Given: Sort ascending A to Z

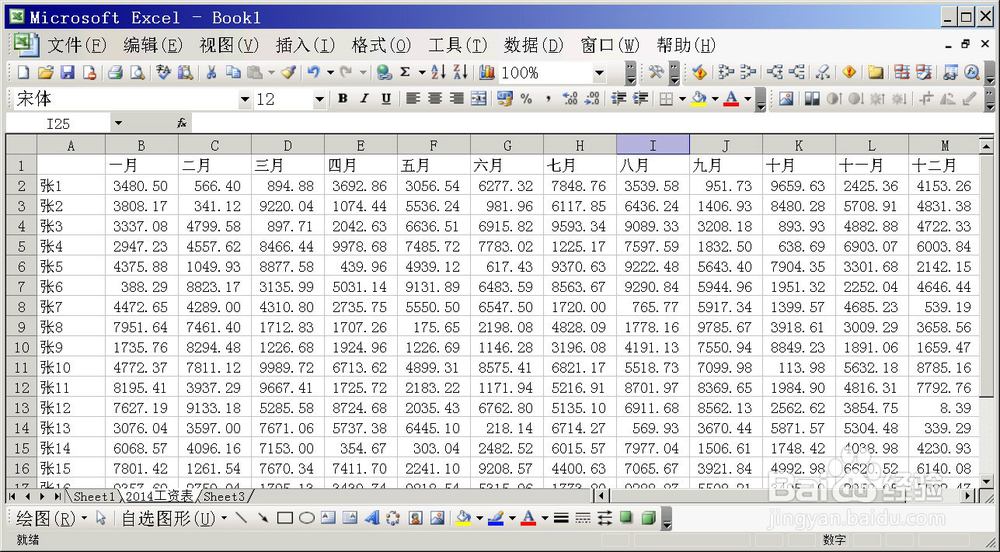Looking at the screenshot, I should (438, 73).
